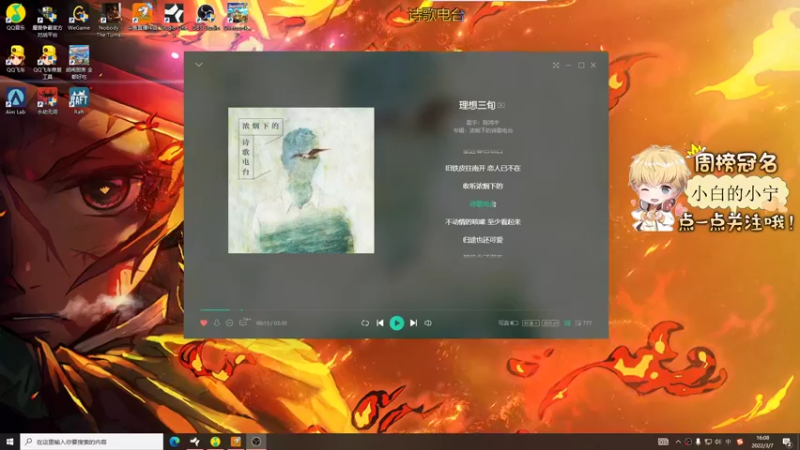Image resolution: width=800 pixels, height=450 pixels.
Task: Open QQ音乐 desktop shortcut
Action: click(16, 17)
